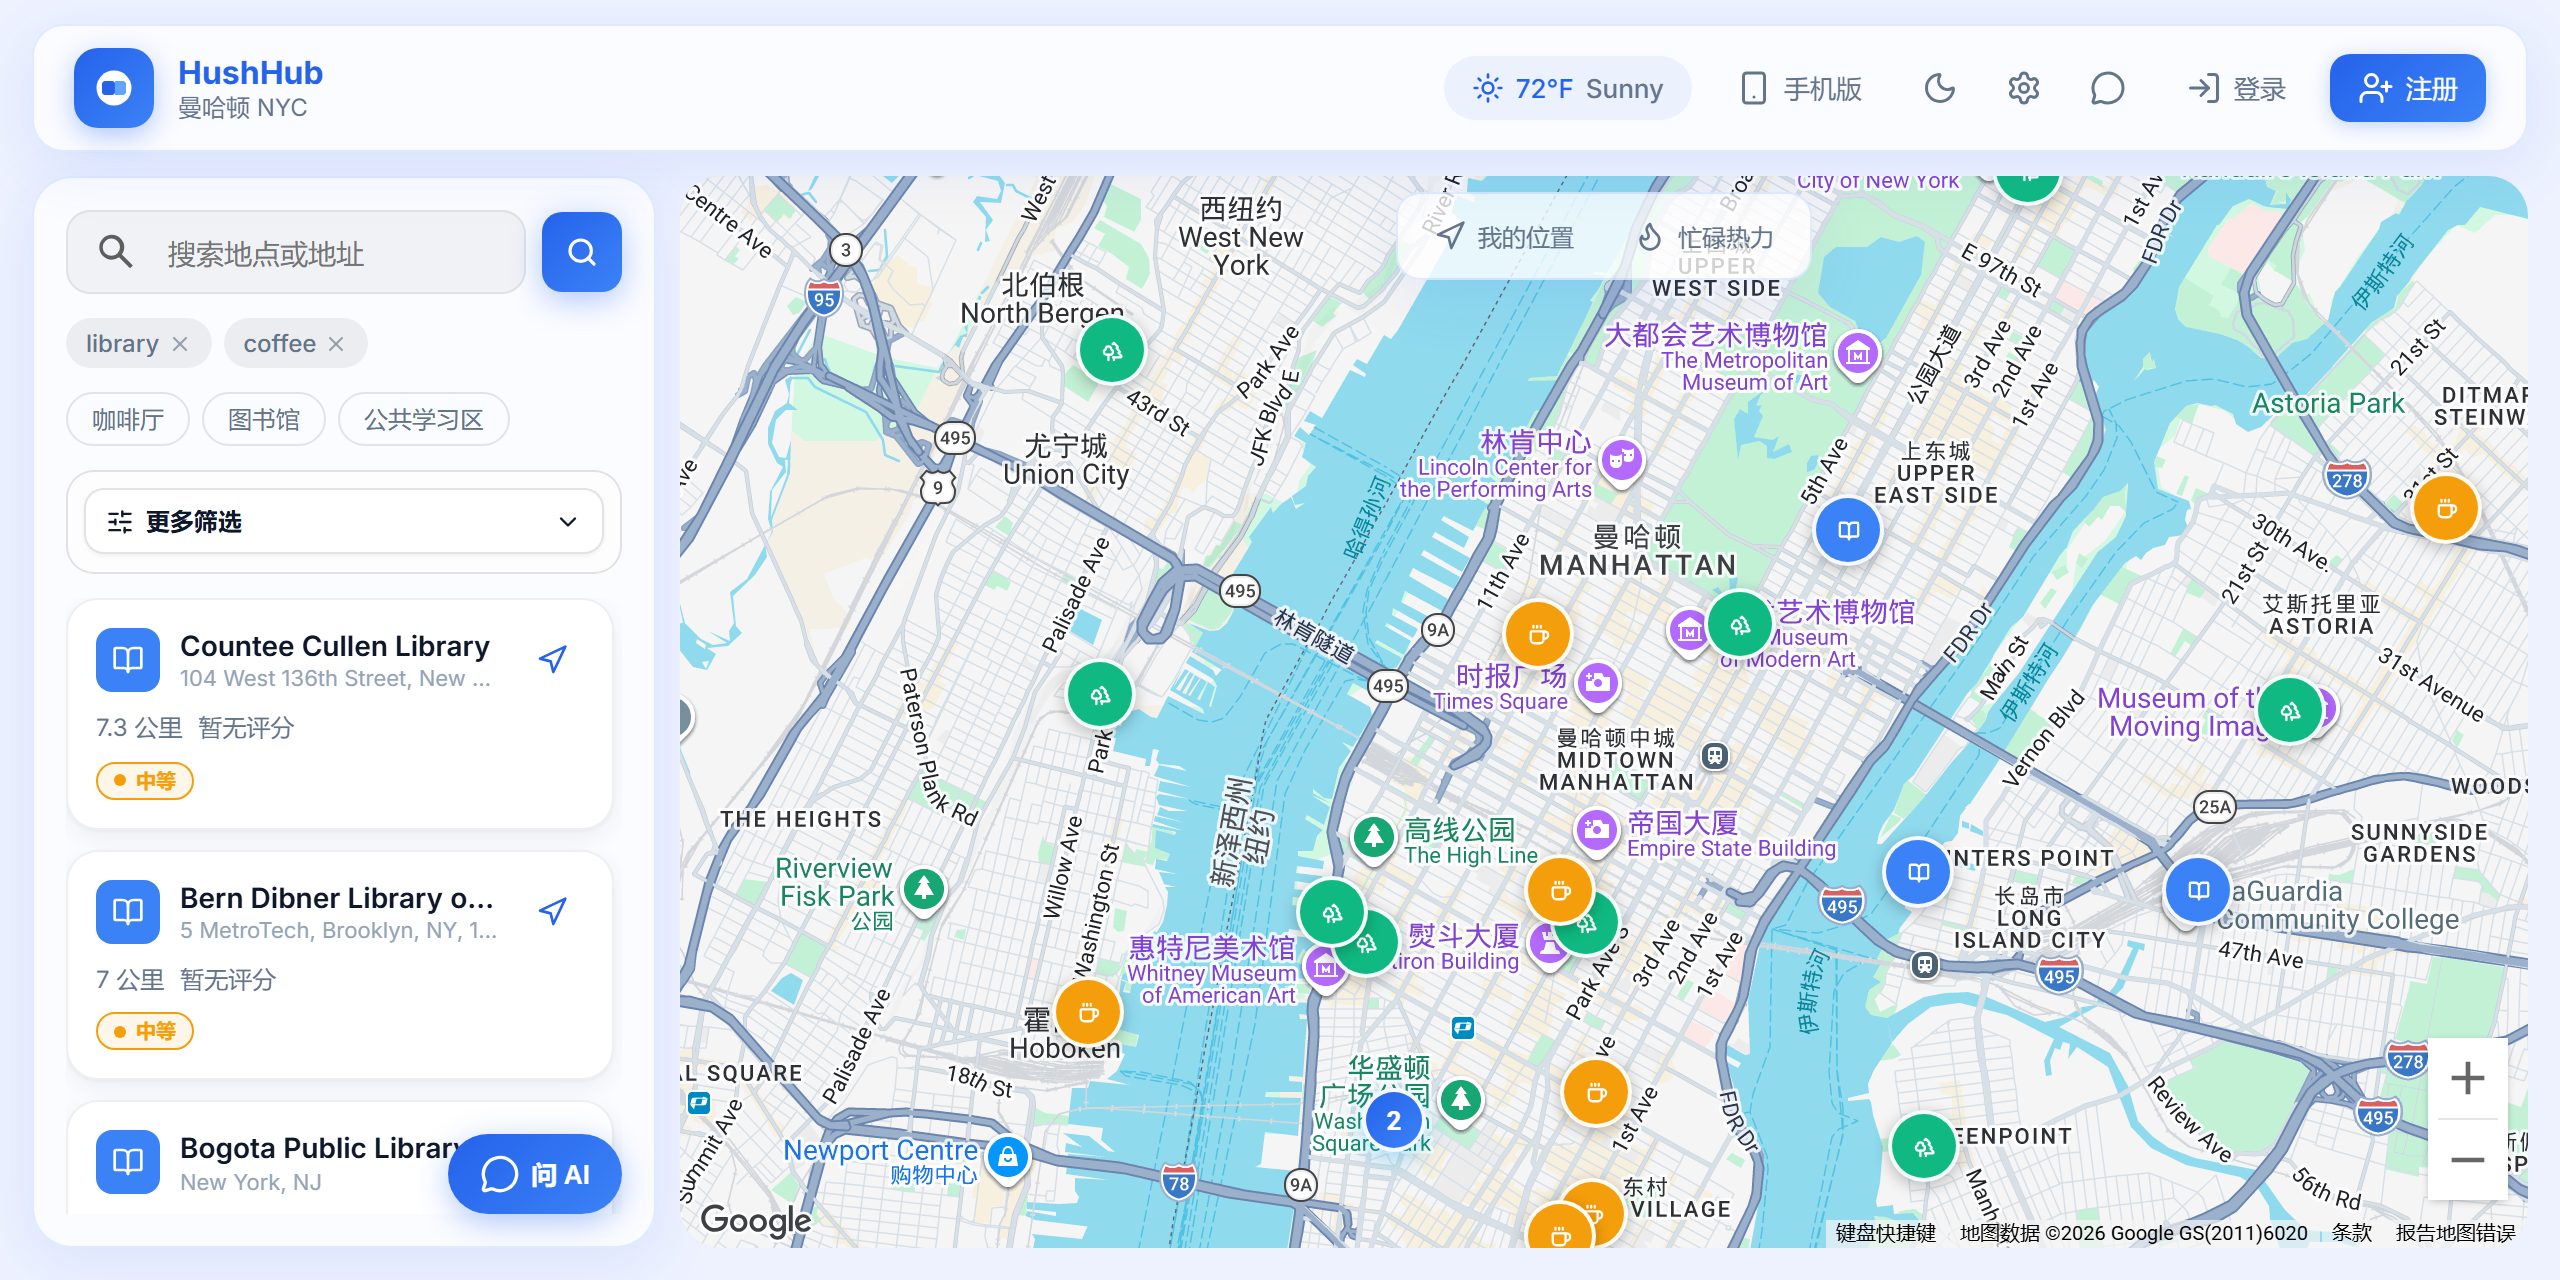This screenshot has height=1280, width=2560.
Task: Click green marker at Museum of Moving Image
Action: (x=2289, y=710)
